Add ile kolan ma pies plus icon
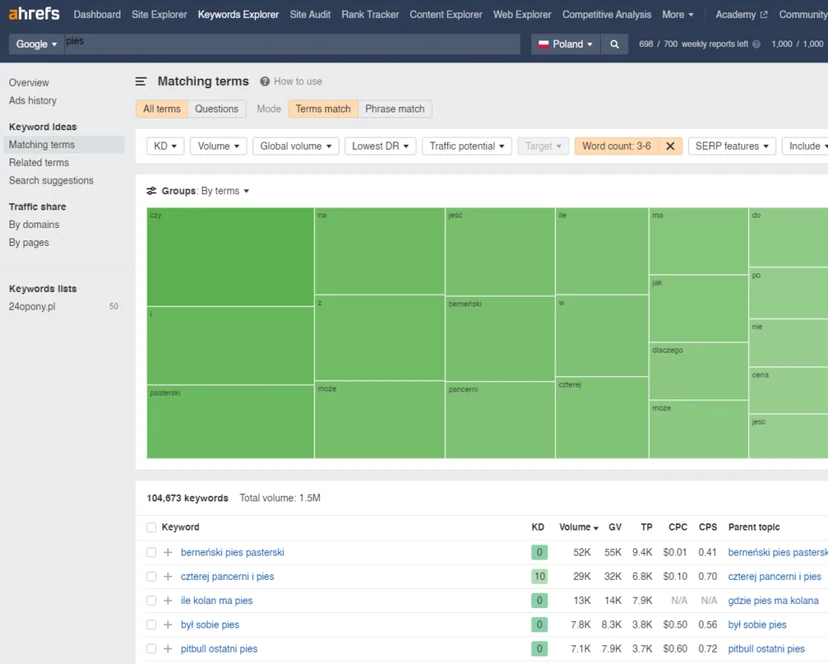 click(x=168, y=601)
